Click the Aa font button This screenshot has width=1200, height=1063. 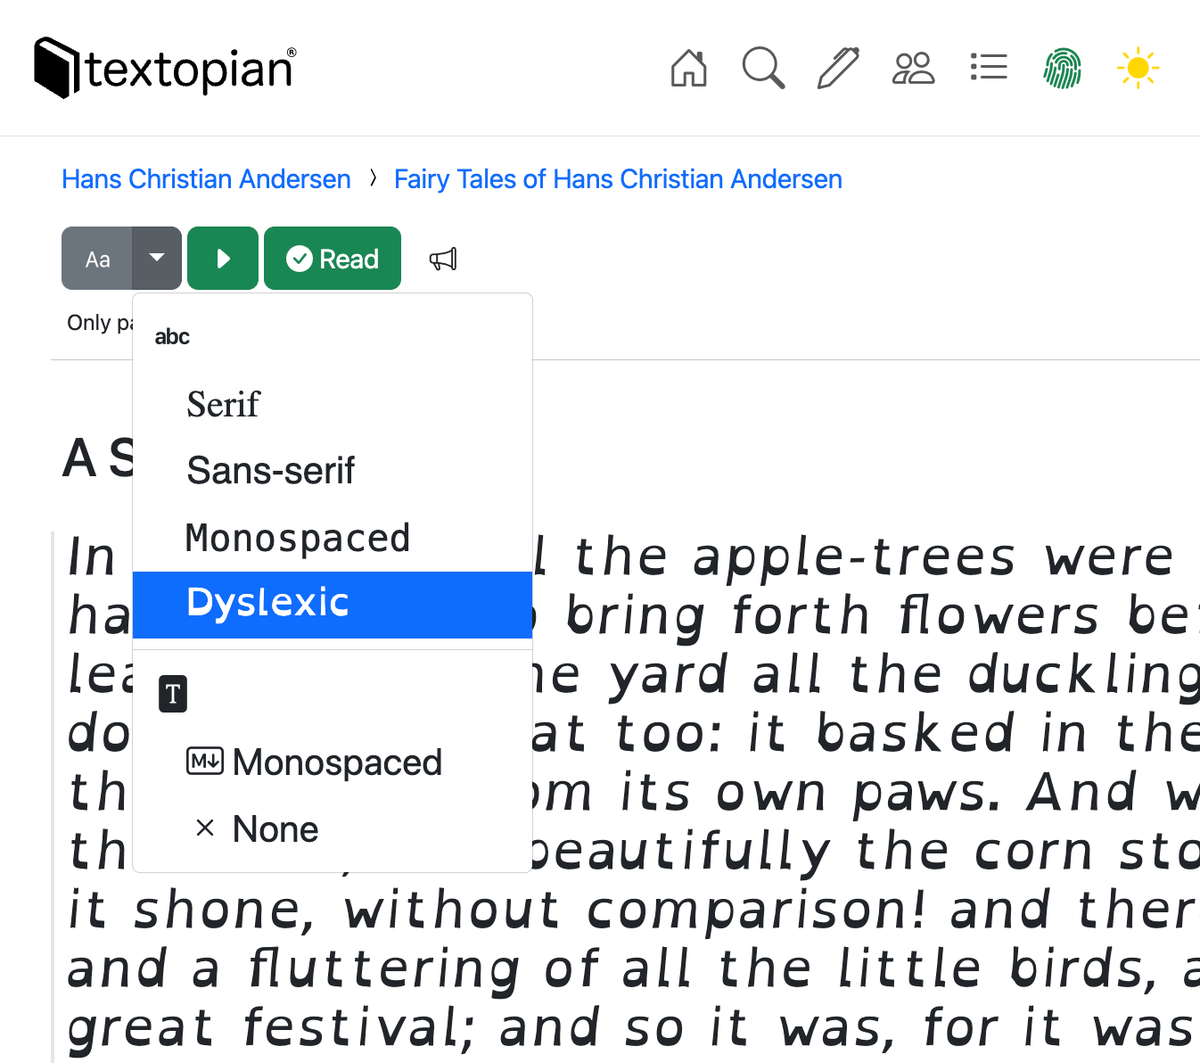97,259
